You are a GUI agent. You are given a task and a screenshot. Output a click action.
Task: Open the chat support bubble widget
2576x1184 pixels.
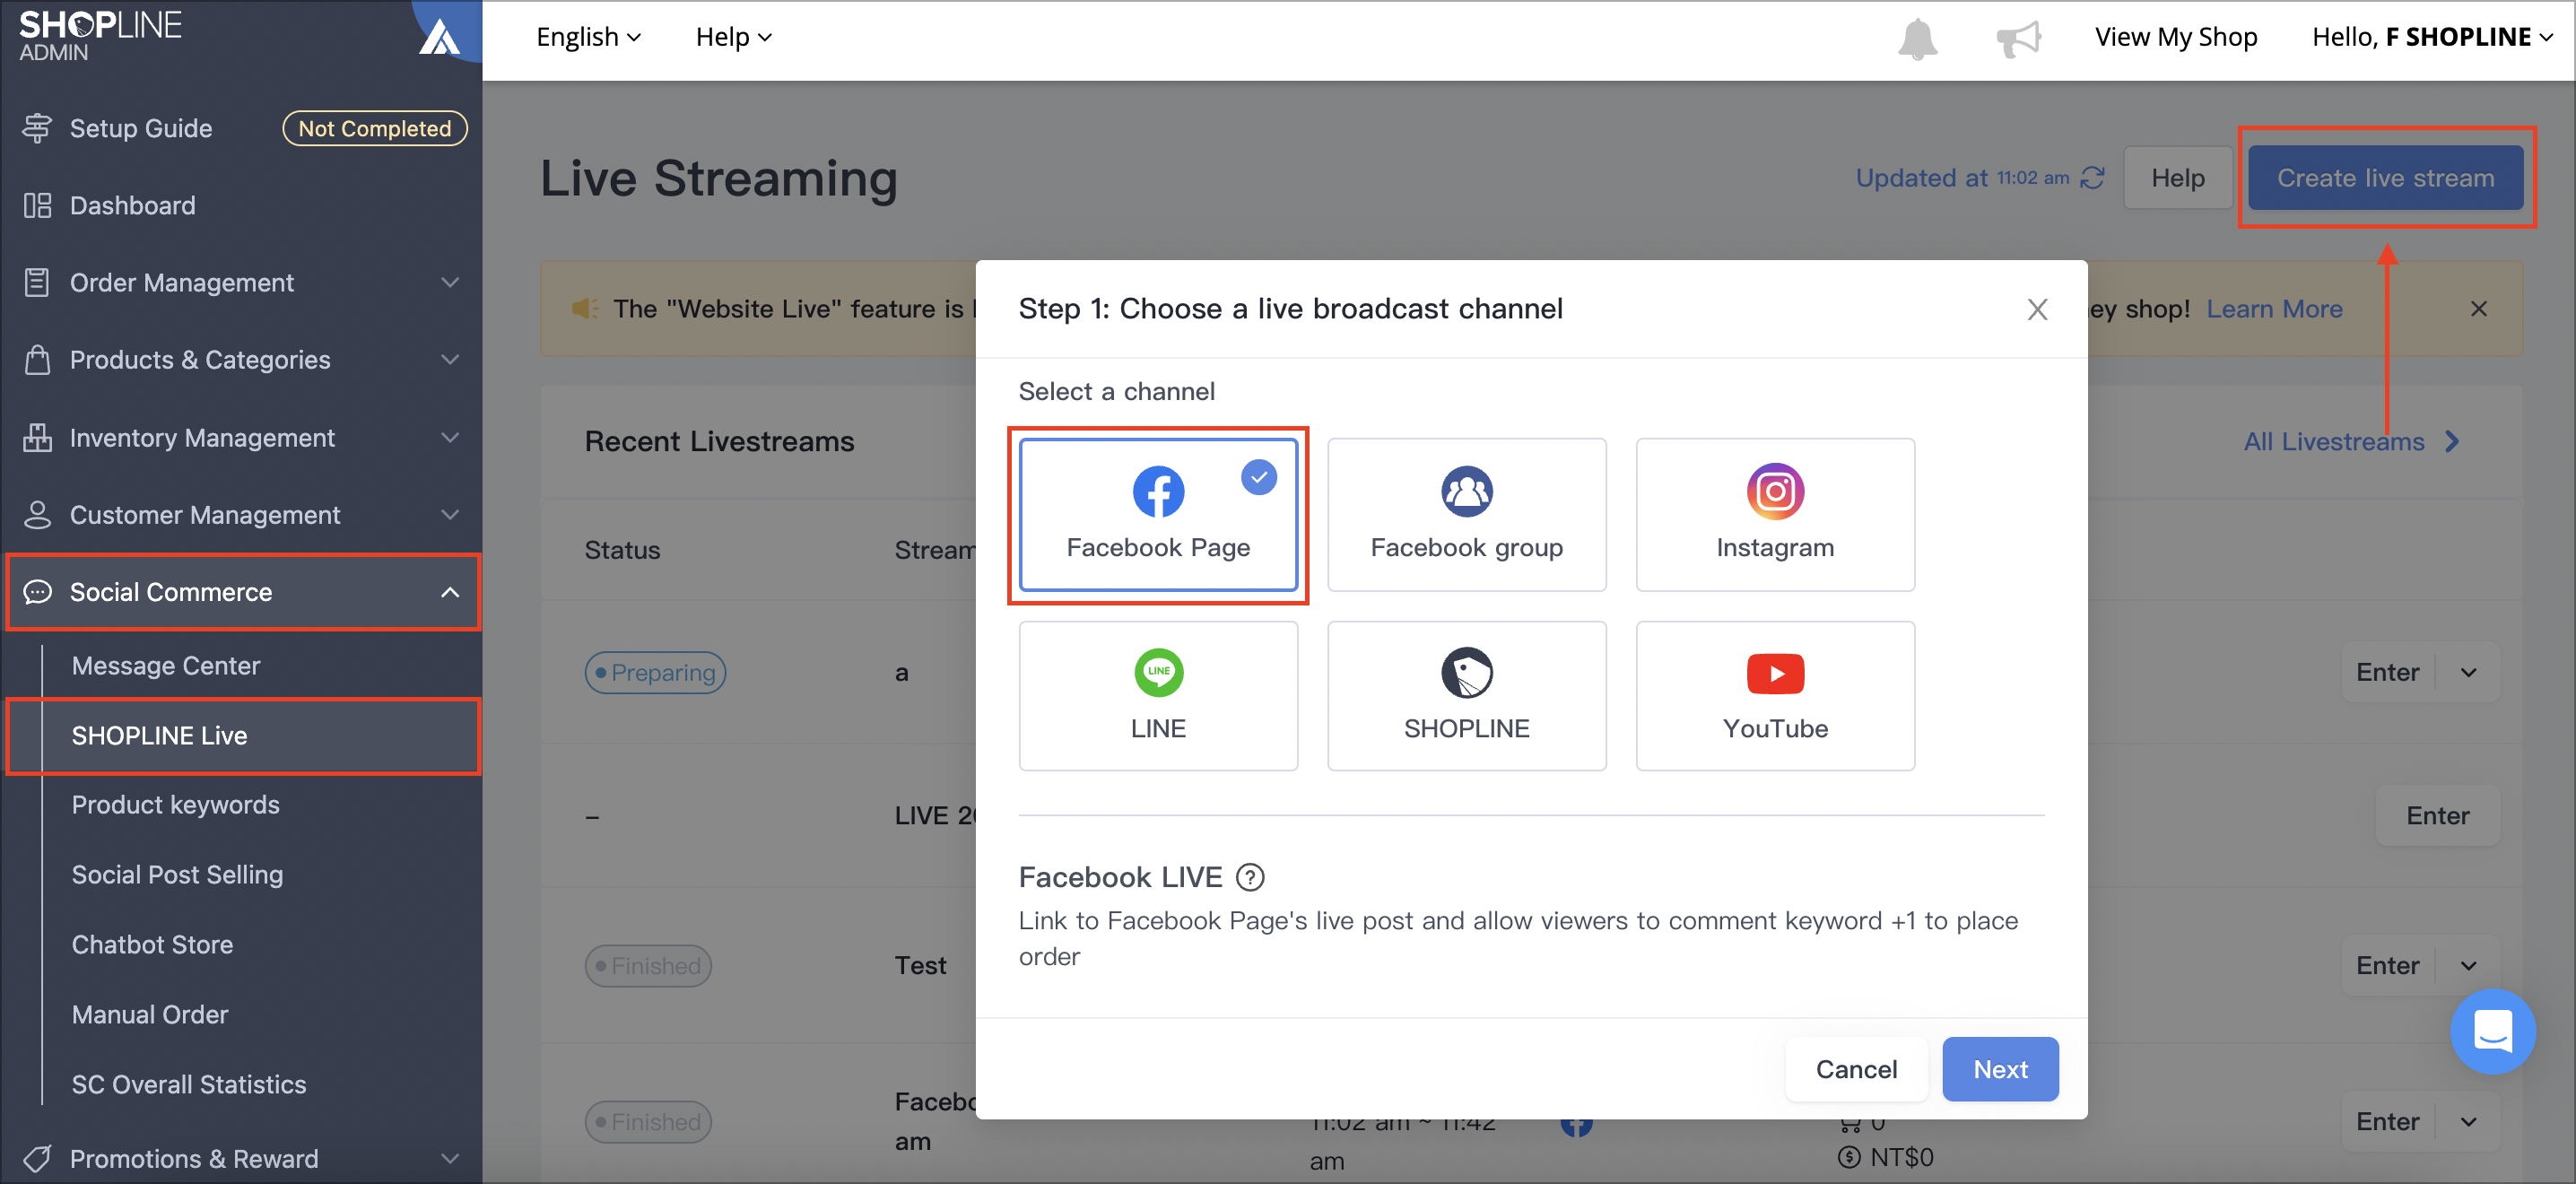2492,1031
